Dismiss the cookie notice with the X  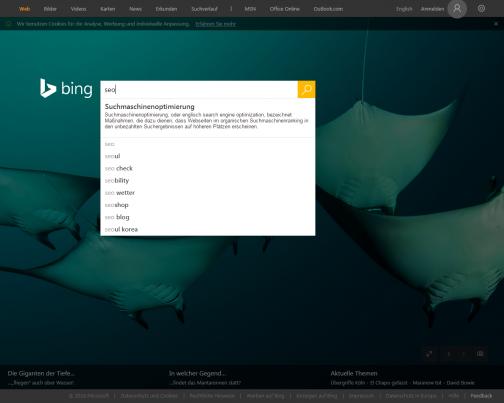pyautogui.click(x=496, y=24)
